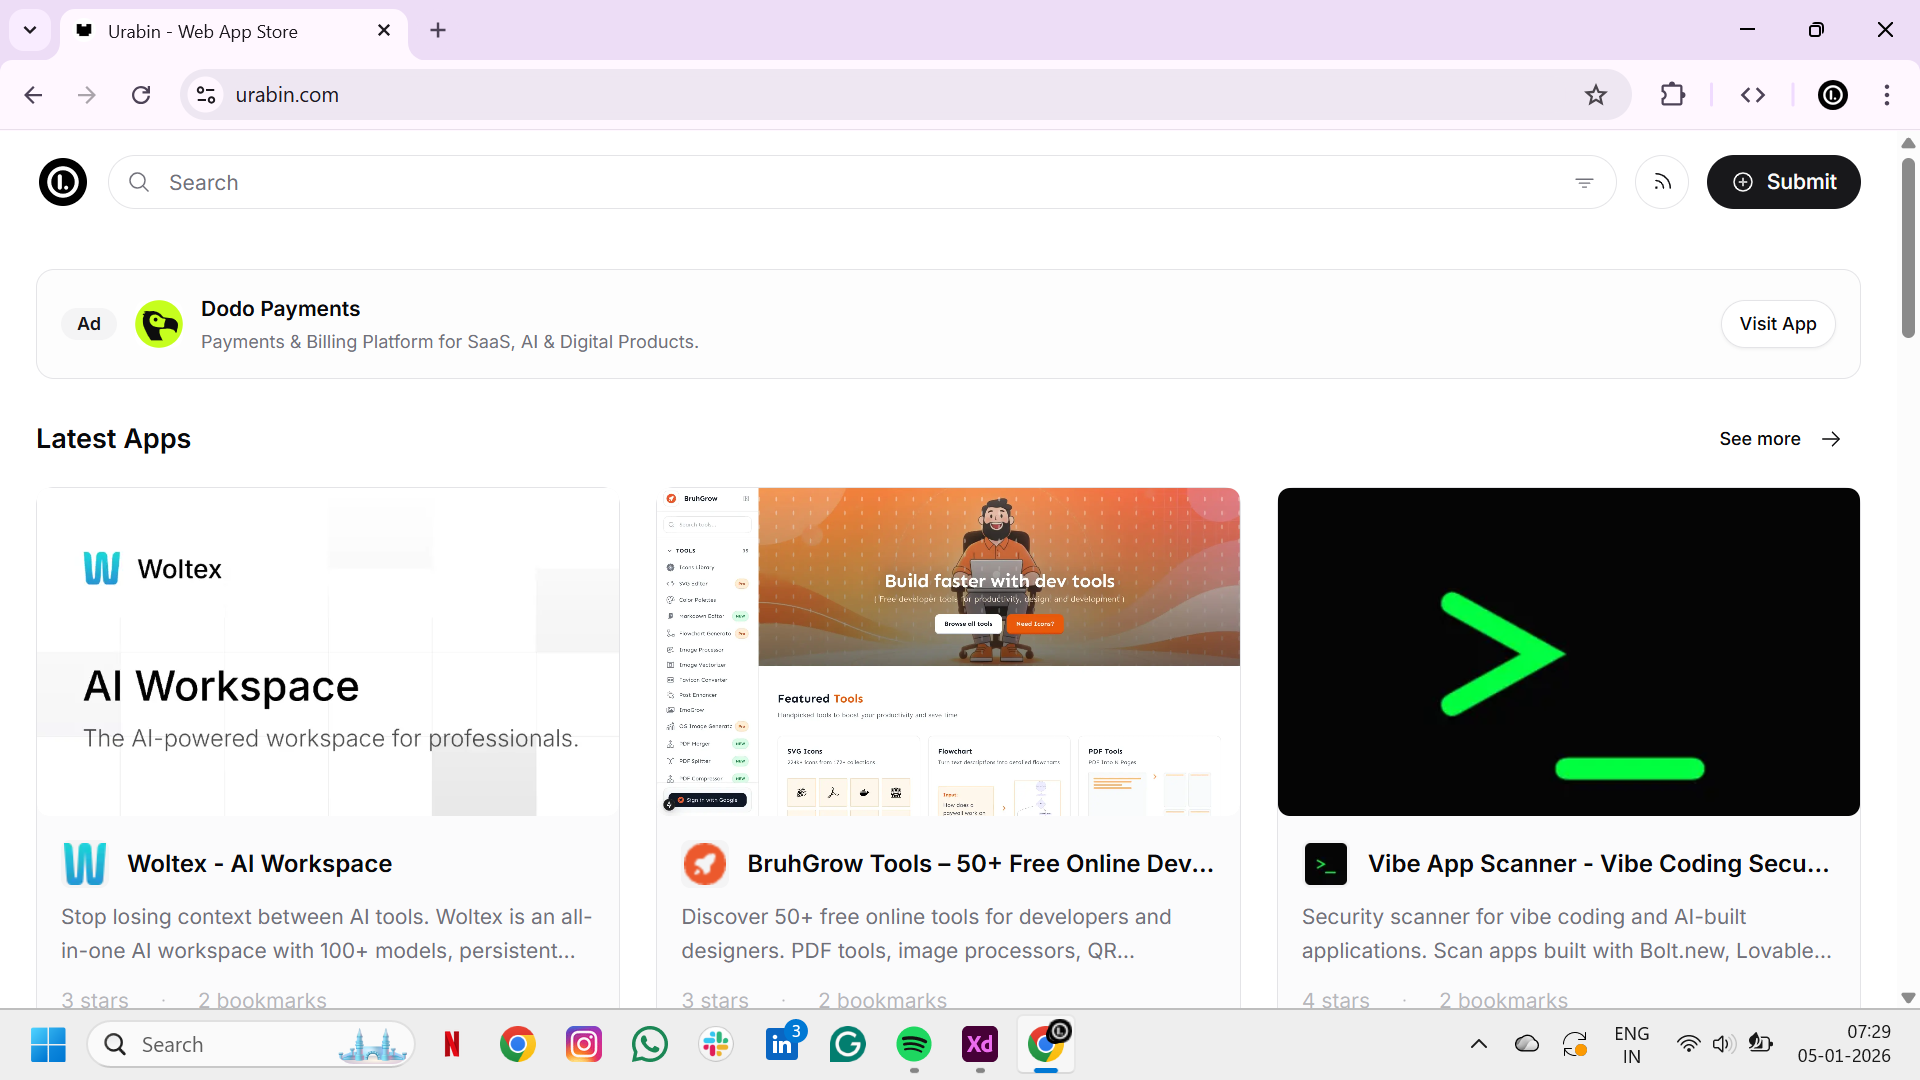This screenshot has height=1080, width=1920.
Task: Open the Vibe App Scanner thumbnail
Action: click(x=1568, y=651)
